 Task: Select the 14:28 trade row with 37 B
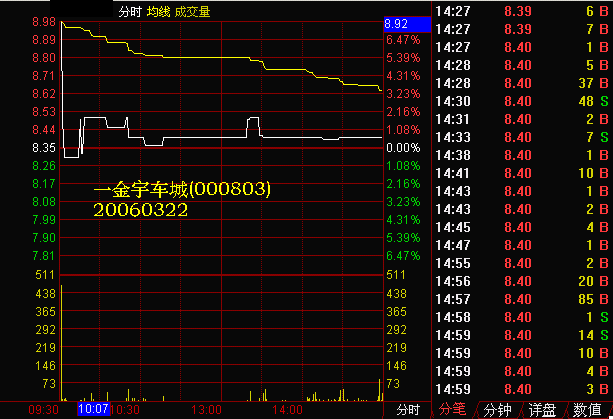[523, 82]
